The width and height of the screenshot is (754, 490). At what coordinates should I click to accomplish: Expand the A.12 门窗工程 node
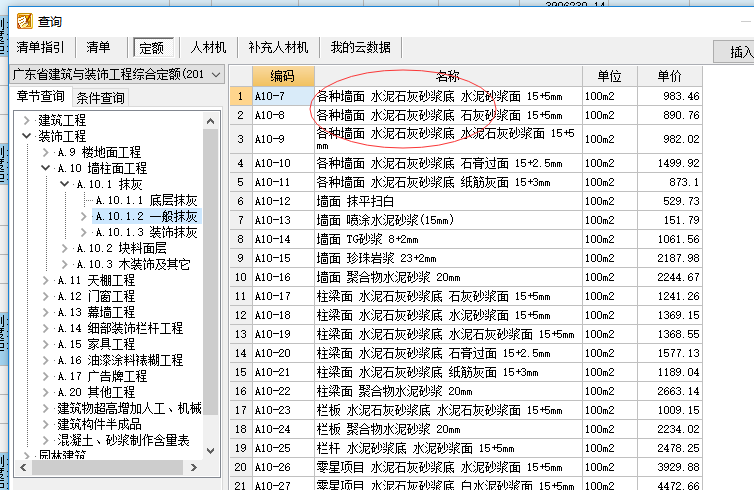coord(46,296)
